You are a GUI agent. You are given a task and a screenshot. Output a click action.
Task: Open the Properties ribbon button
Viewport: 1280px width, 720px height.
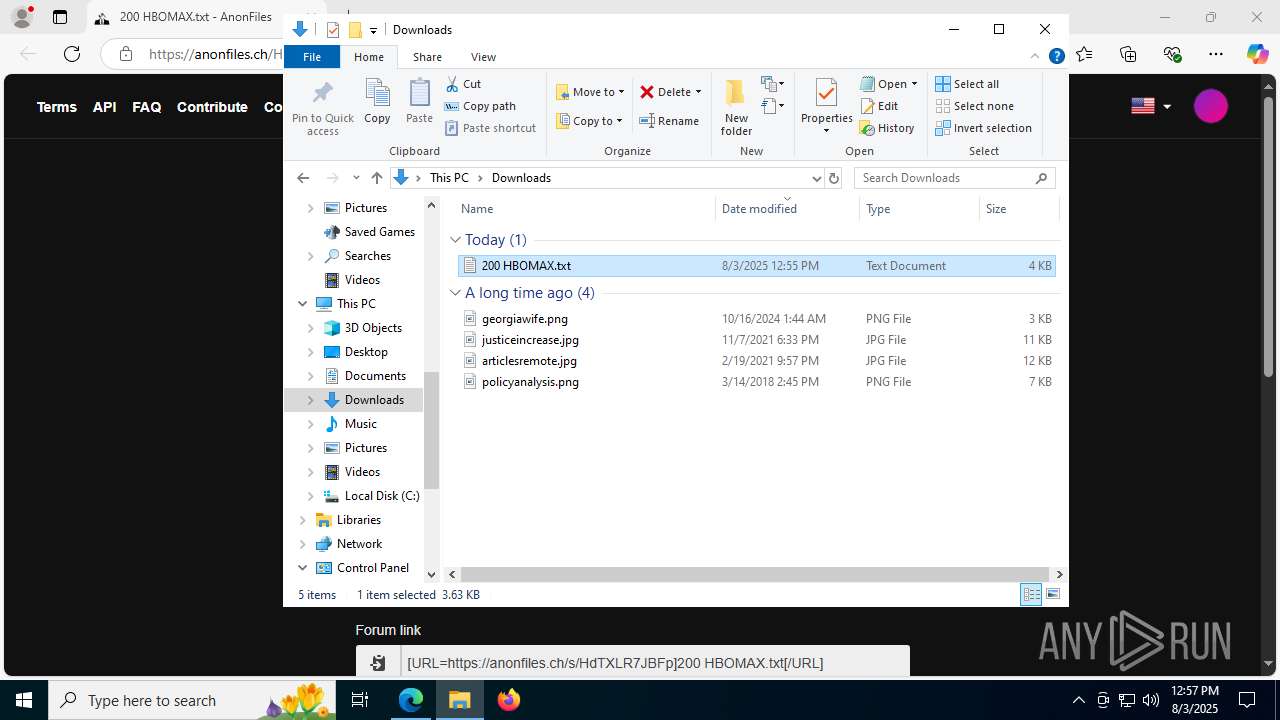[x=826, y=108]
